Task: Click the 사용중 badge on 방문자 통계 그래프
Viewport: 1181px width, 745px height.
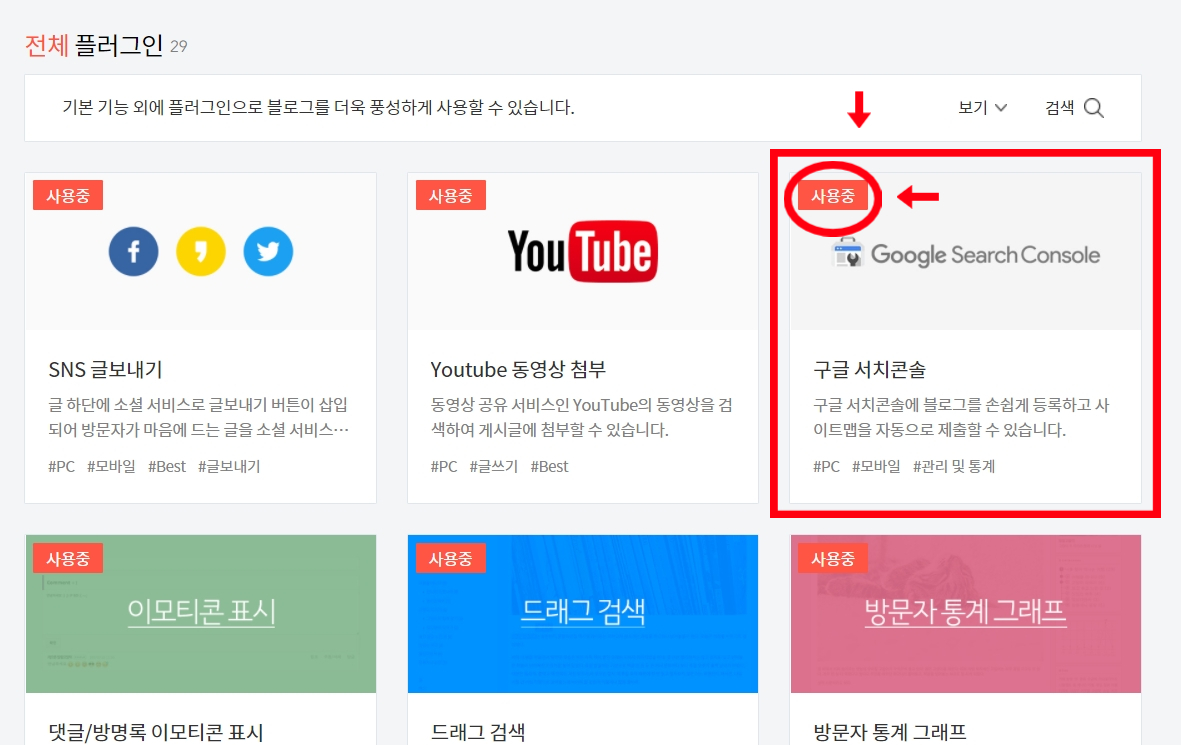Action: coord(833,558)
